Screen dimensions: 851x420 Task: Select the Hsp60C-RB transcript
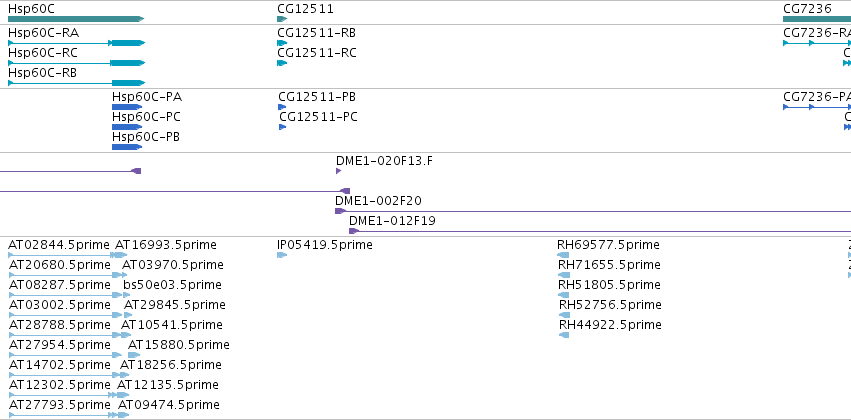coord(77,83)
